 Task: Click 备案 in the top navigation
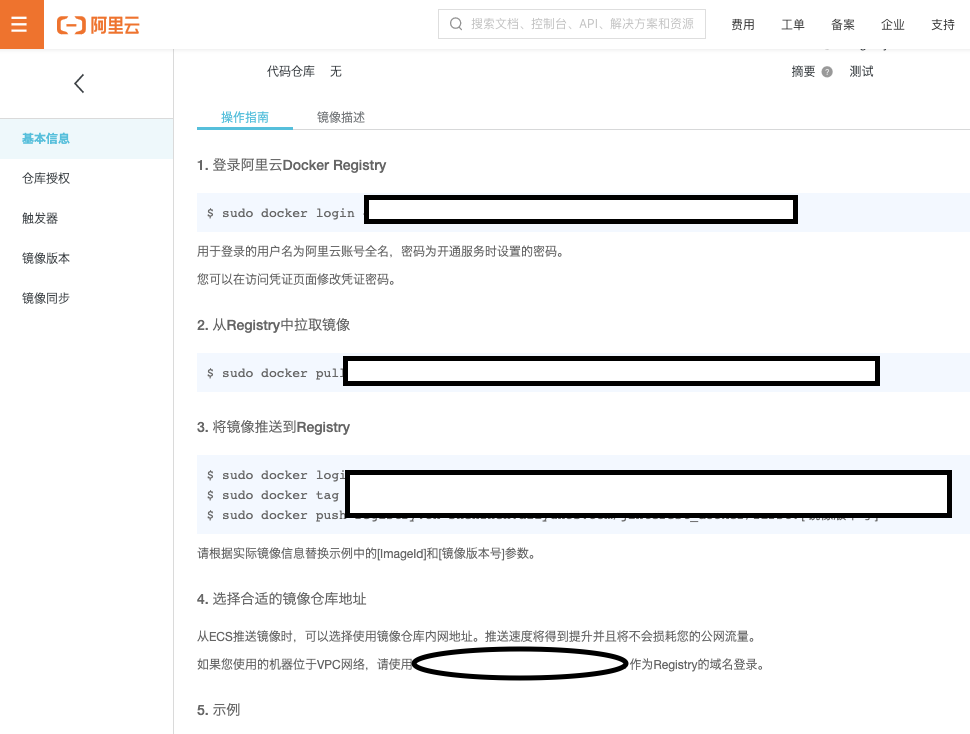coord(843,25)
